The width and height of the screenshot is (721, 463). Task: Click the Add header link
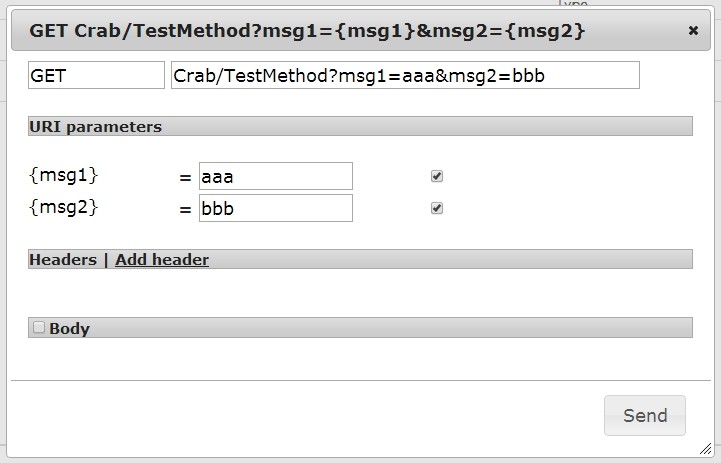(162, 259)
